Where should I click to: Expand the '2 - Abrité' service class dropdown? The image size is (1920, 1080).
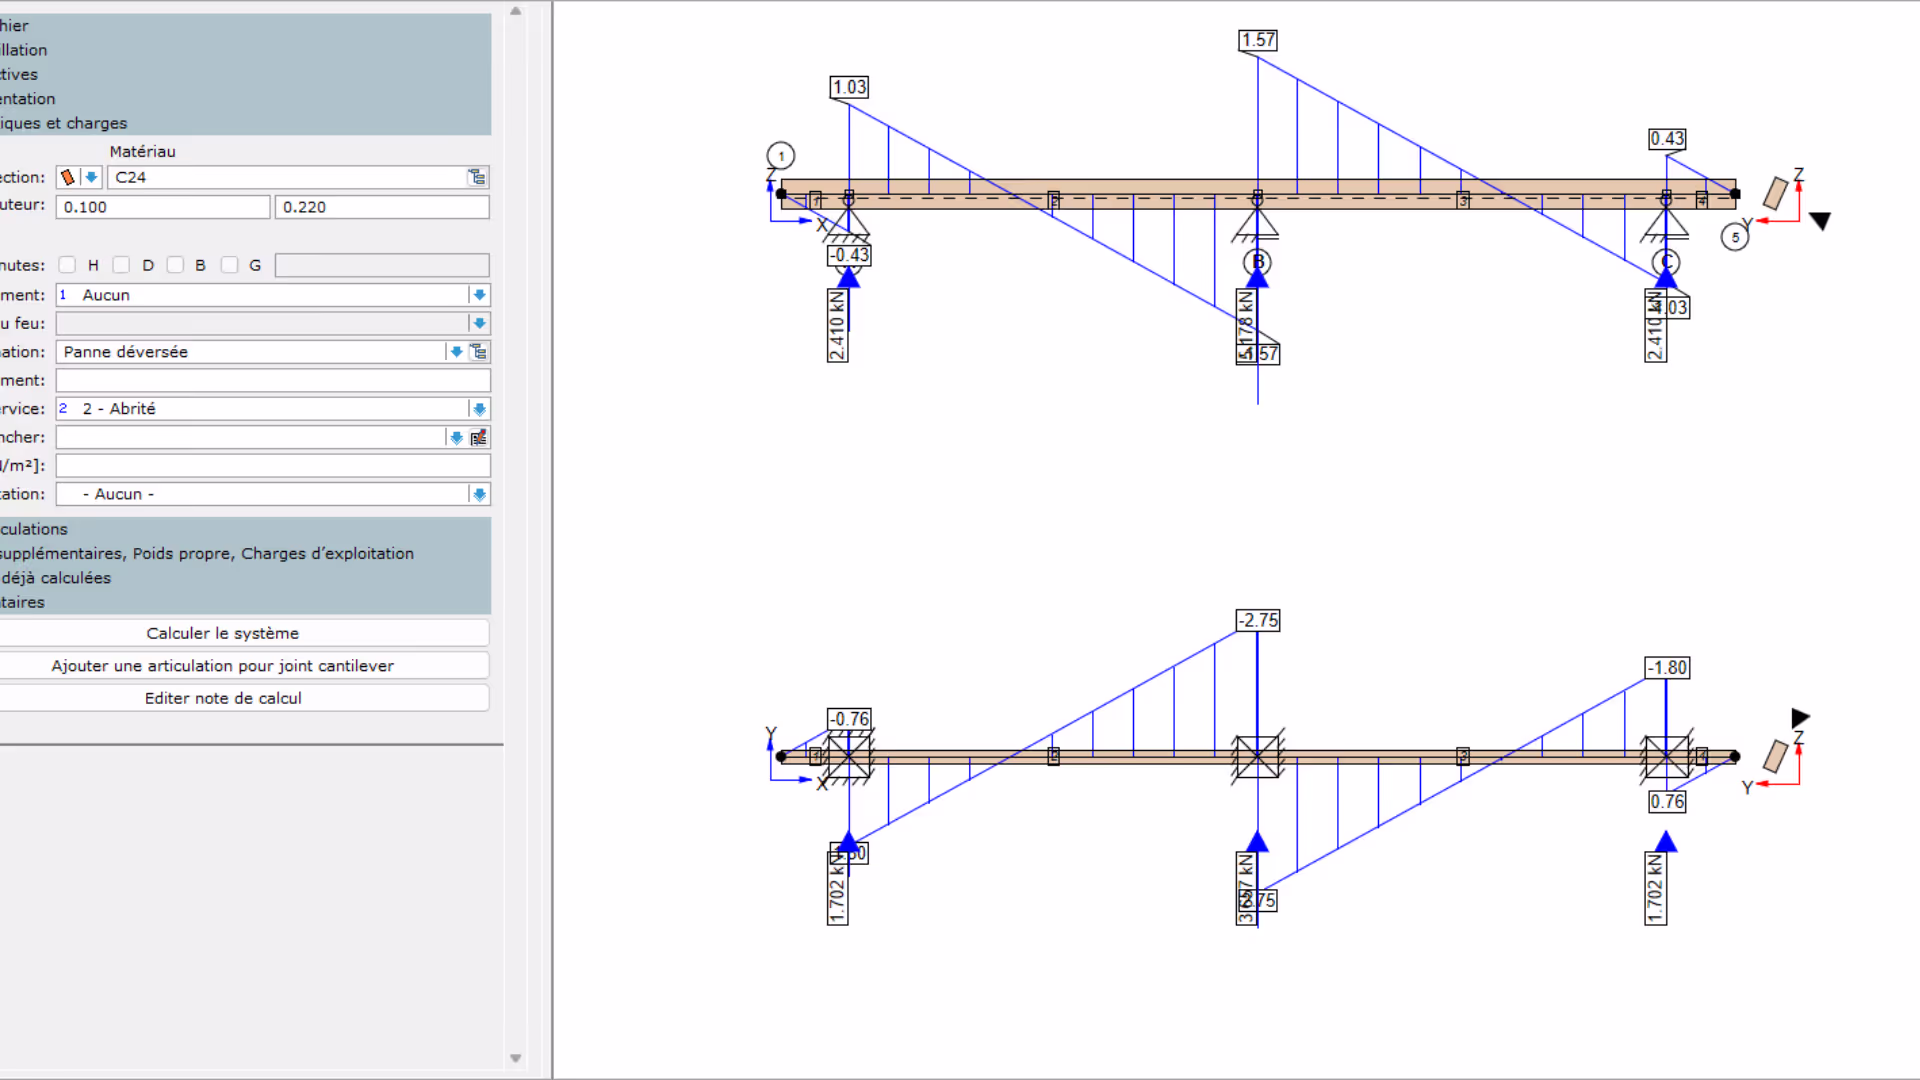pos(479,409)
